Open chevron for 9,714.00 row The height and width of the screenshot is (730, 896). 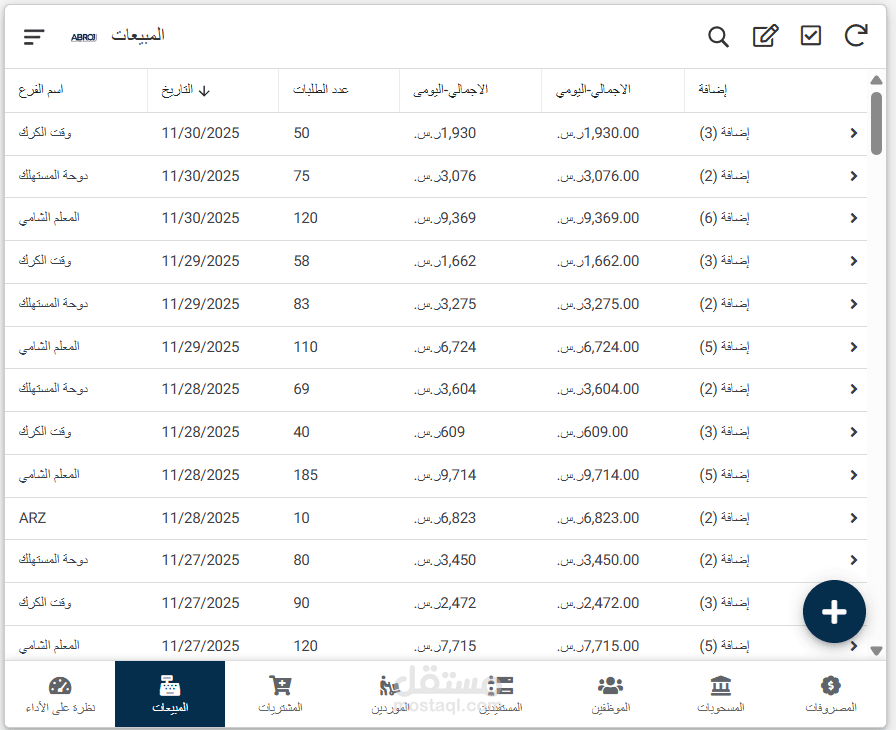(854, 475)
